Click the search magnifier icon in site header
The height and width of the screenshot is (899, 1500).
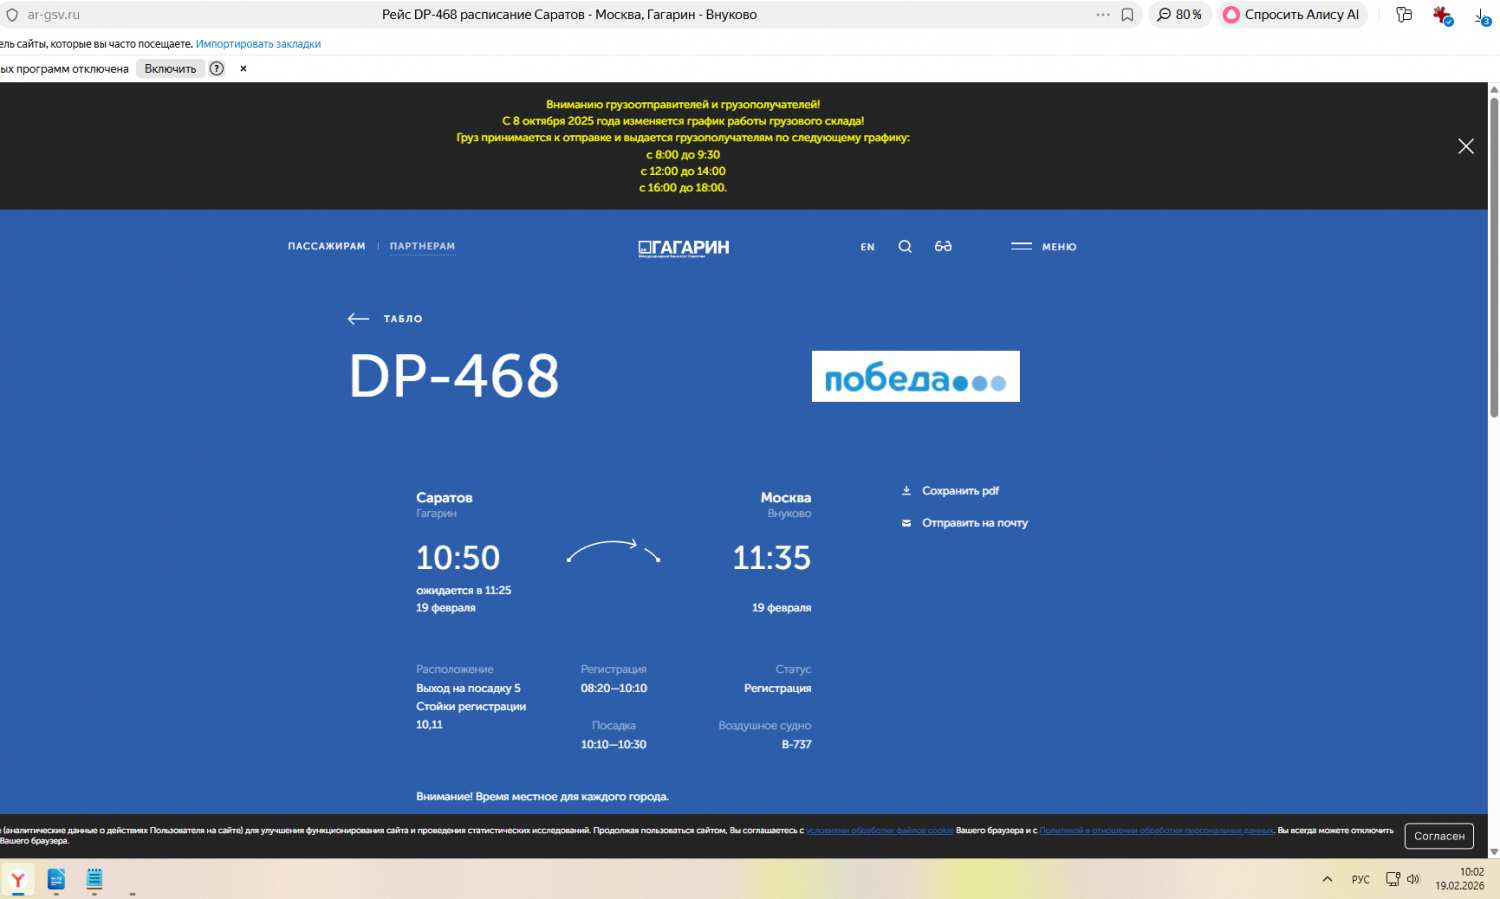(x=904, y=247)
